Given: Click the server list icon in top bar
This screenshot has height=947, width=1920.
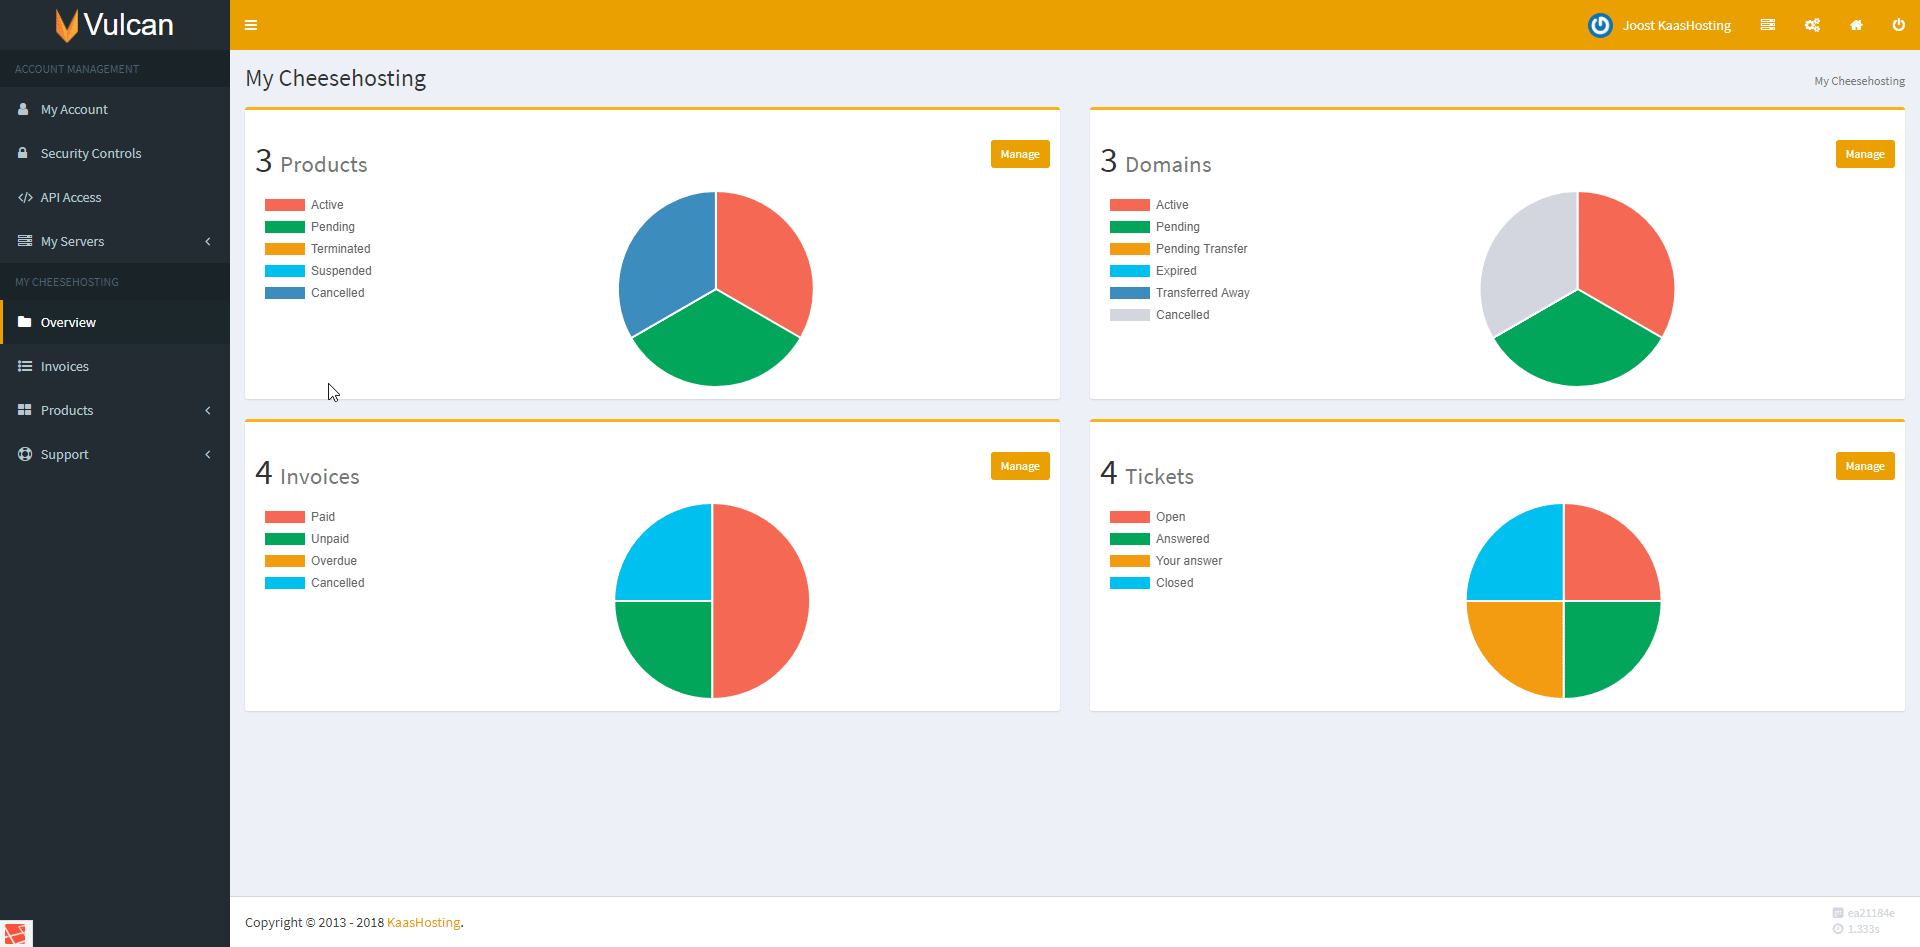Looking at the screenshot, I should point(1768,25).
